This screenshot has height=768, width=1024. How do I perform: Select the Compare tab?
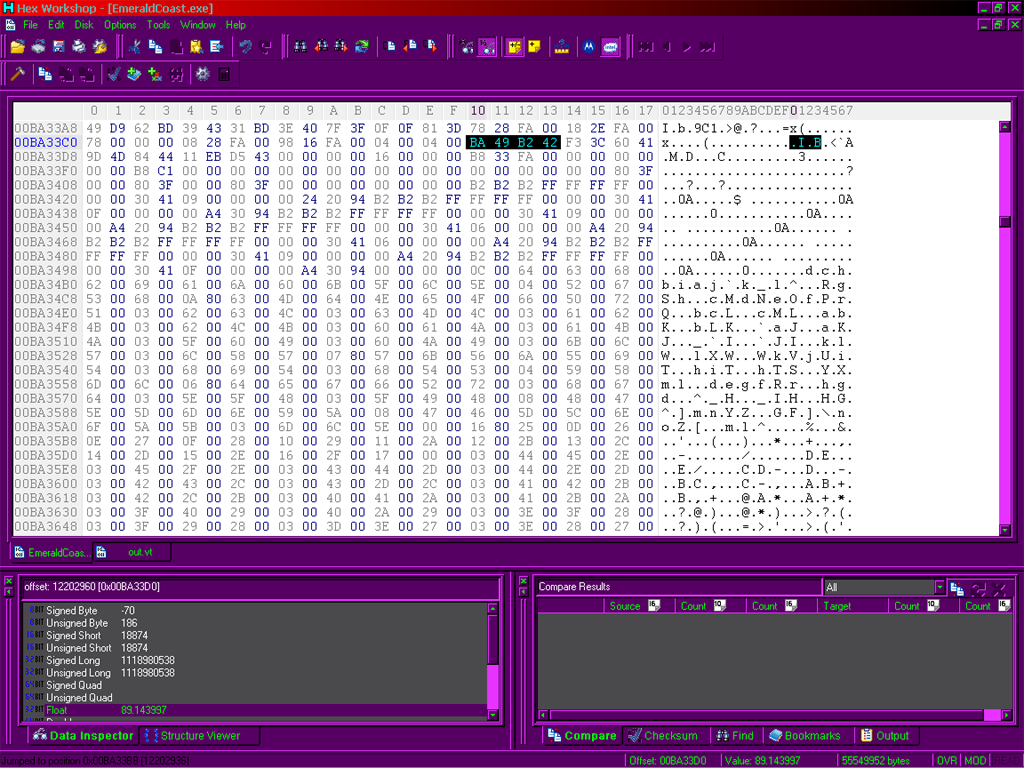click(583, 736)
